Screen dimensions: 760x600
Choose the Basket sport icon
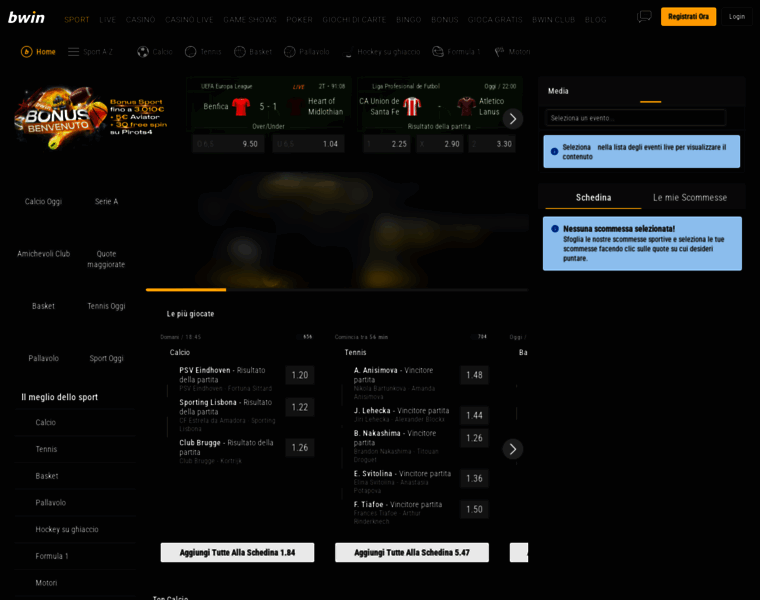tap(240, 52)
